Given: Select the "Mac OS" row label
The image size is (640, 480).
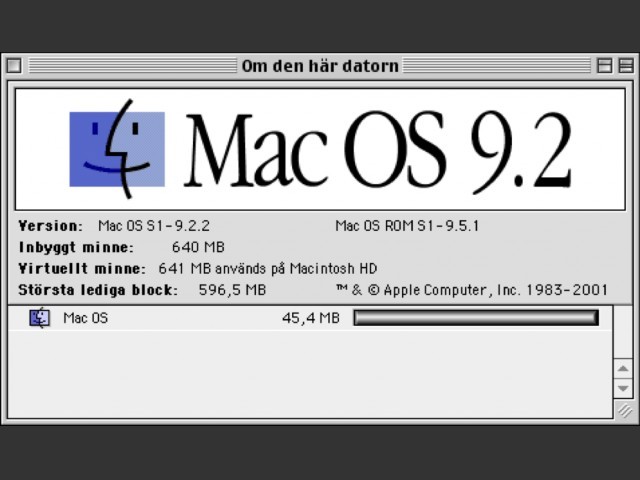Looking at the screenshot, I should pos(86,318).
